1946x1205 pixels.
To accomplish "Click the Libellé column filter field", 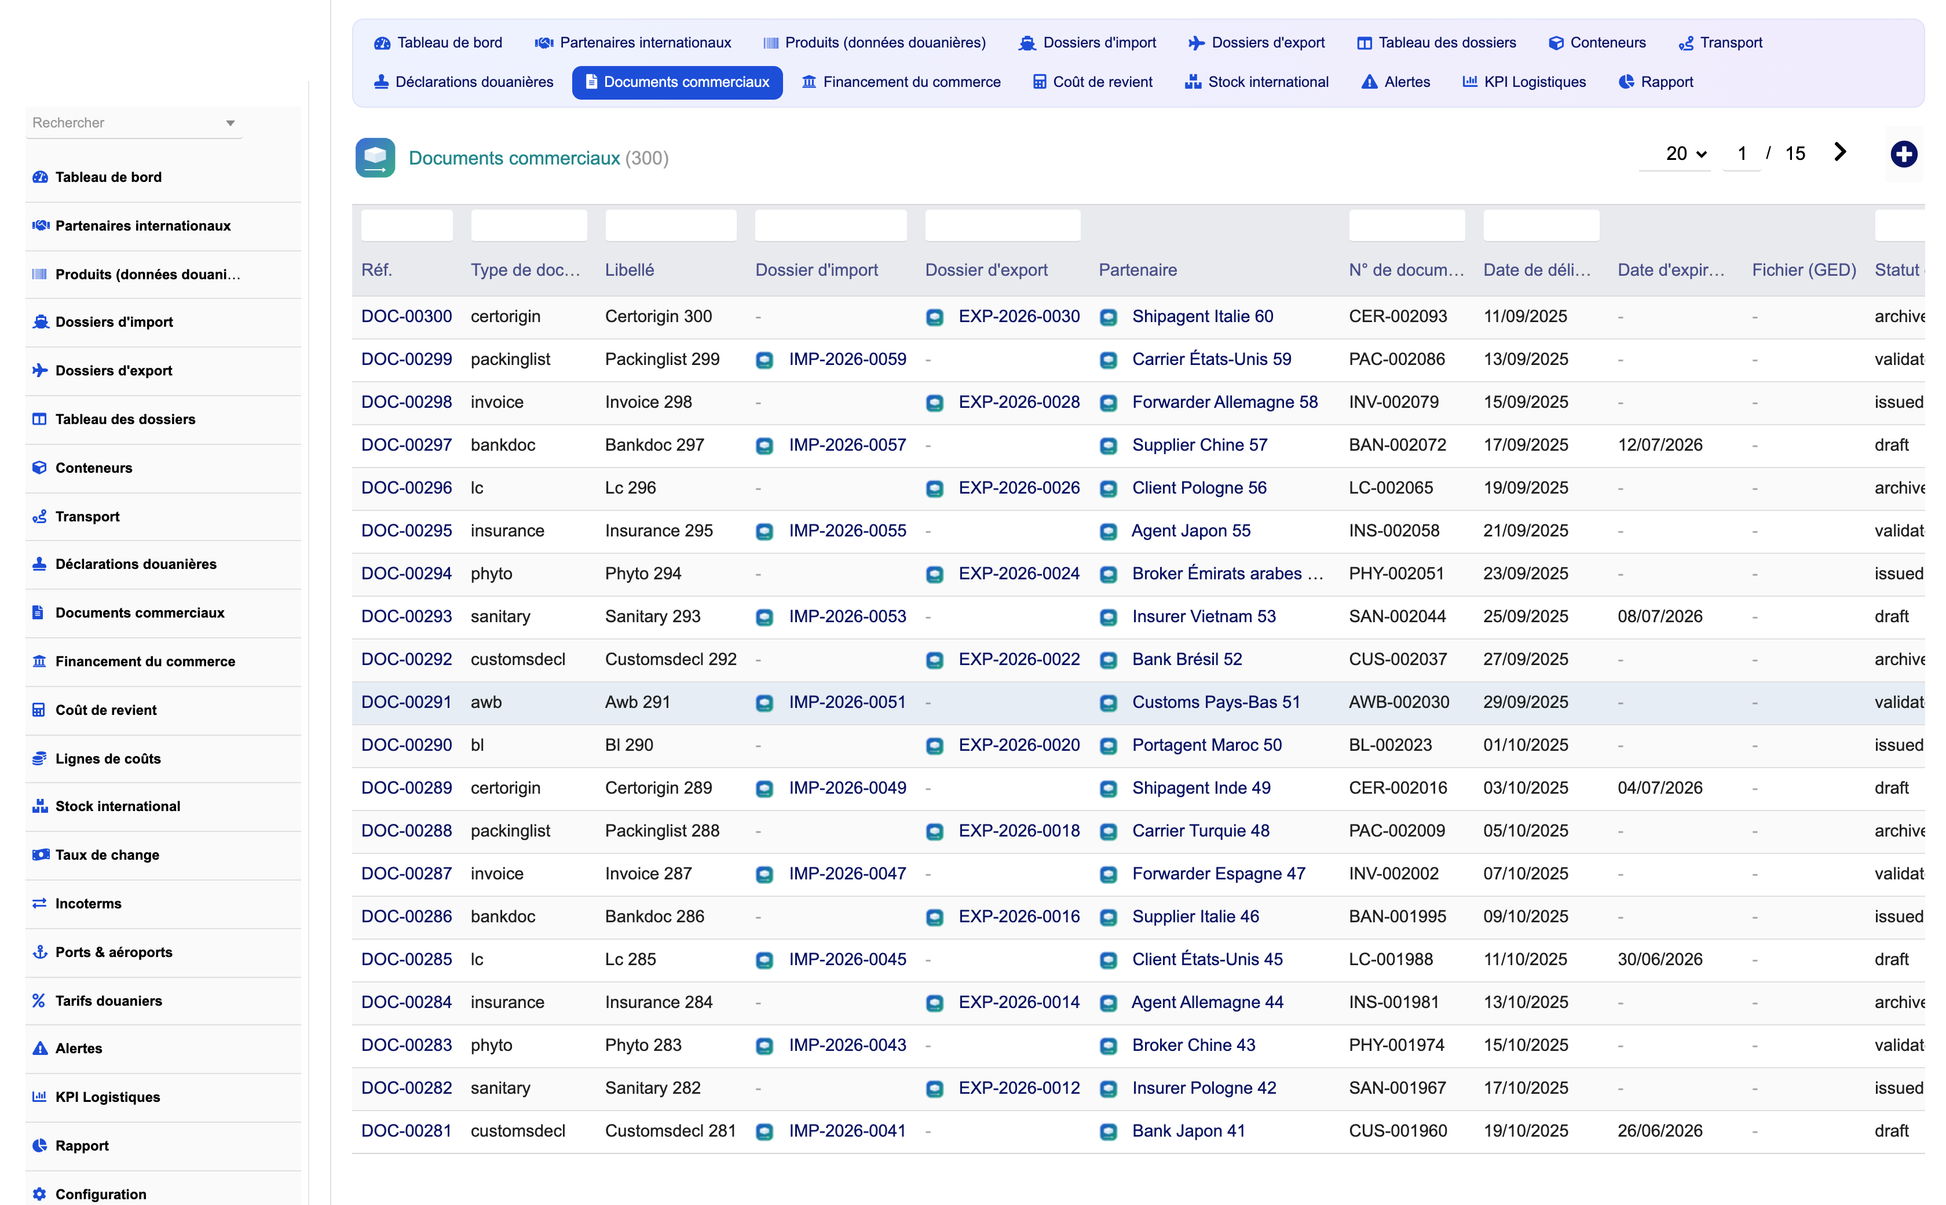I will tap(671, 226).
